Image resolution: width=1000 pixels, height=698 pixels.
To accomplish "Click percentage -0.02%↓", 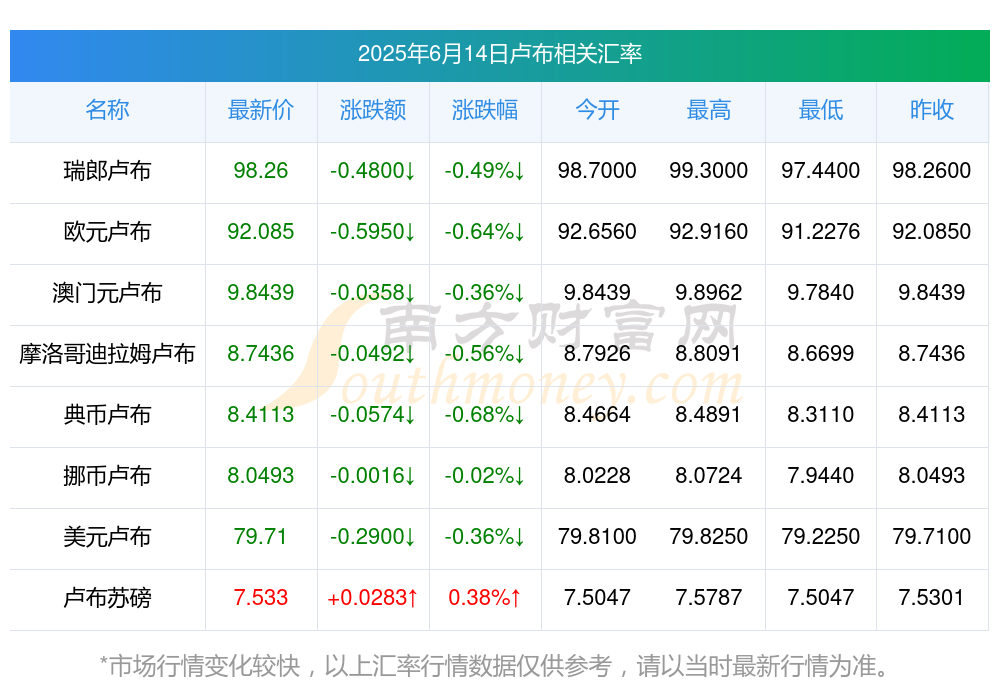I will (x=485, y=475).
